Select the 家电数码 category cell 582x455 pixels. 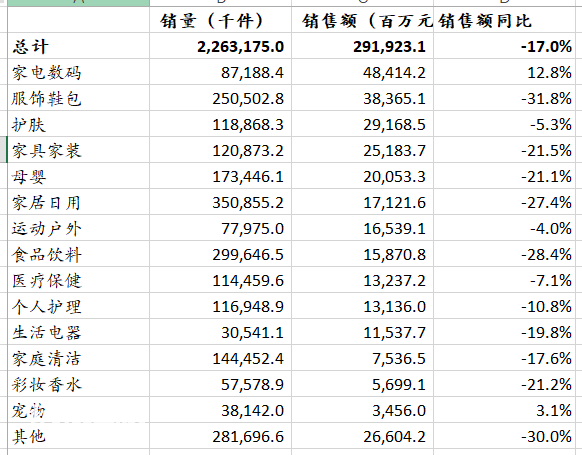pyautogui.click(x=78, y=72)
